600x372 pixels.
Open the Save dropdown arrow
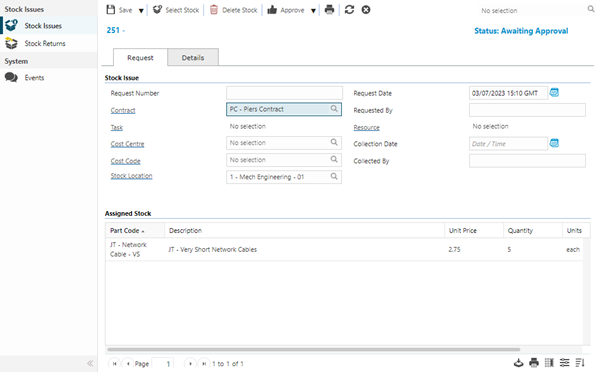[141, 11]
